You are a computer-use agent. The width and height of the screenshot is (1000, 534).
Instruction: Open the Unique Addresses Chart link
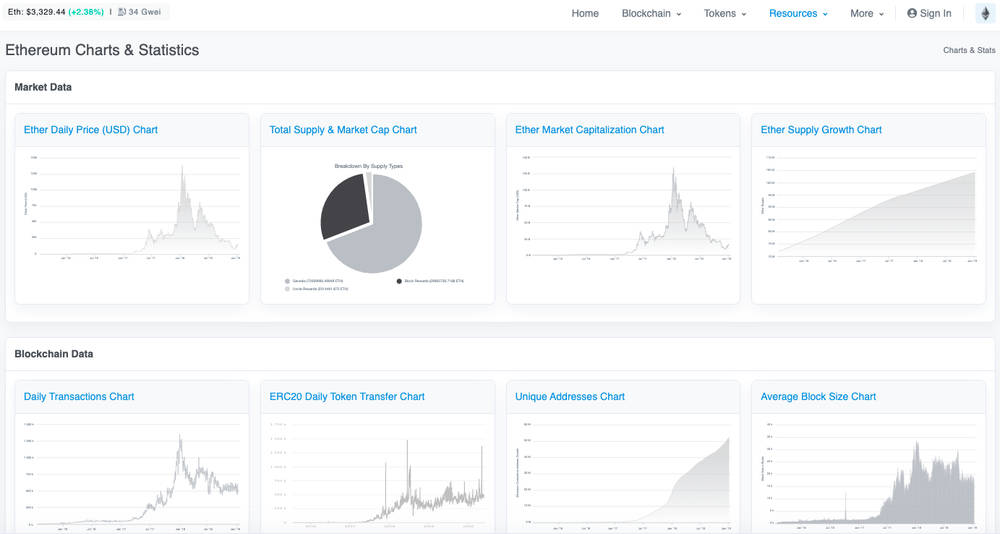point(570,396)
